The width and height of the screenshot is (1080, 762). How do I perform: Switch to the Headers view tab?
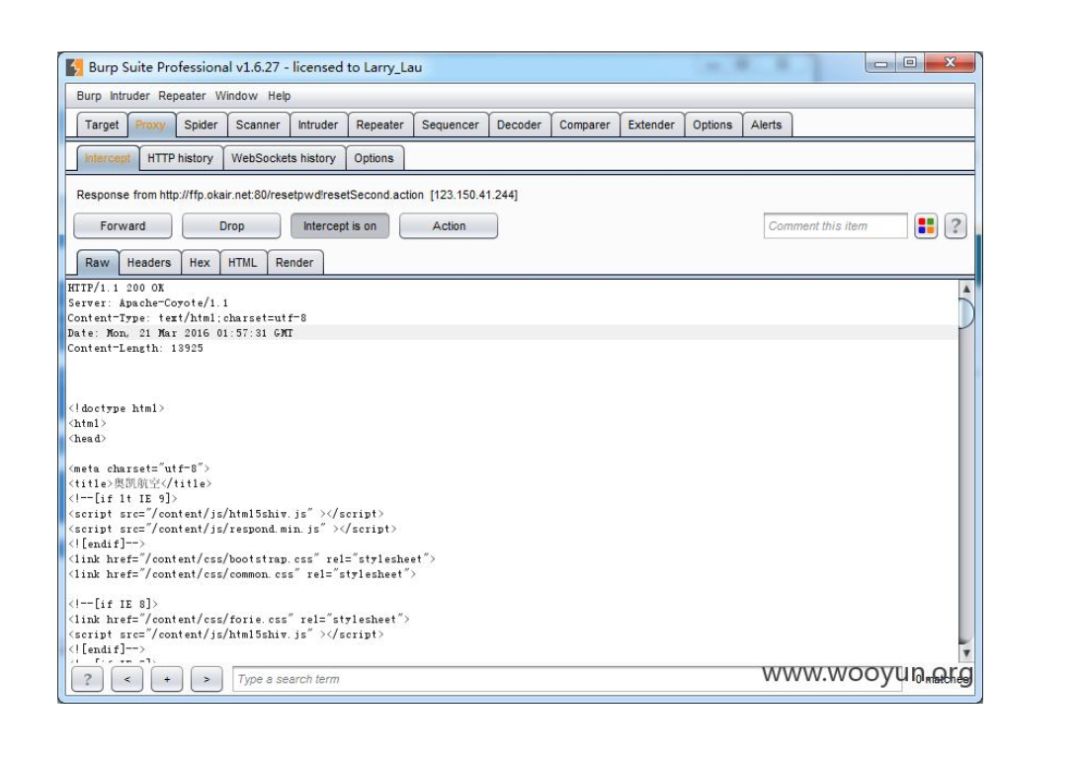[149, 262]
